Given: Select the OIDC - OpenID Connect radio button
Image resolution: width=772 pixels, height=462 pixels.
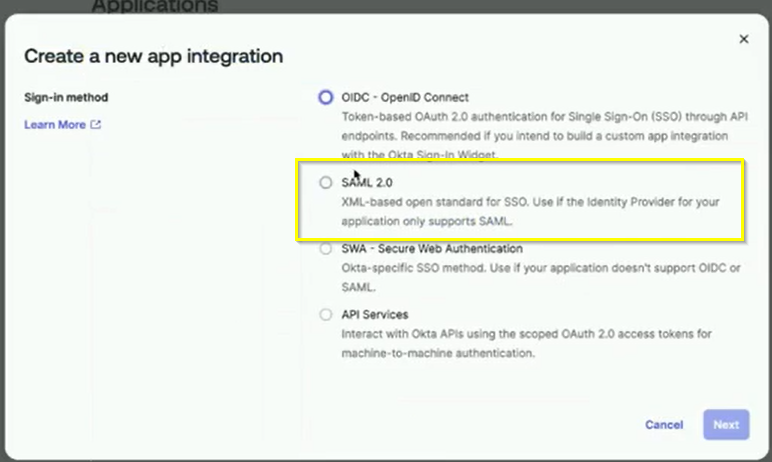Looking at the screenshot, I should click(x=325, y=97).
